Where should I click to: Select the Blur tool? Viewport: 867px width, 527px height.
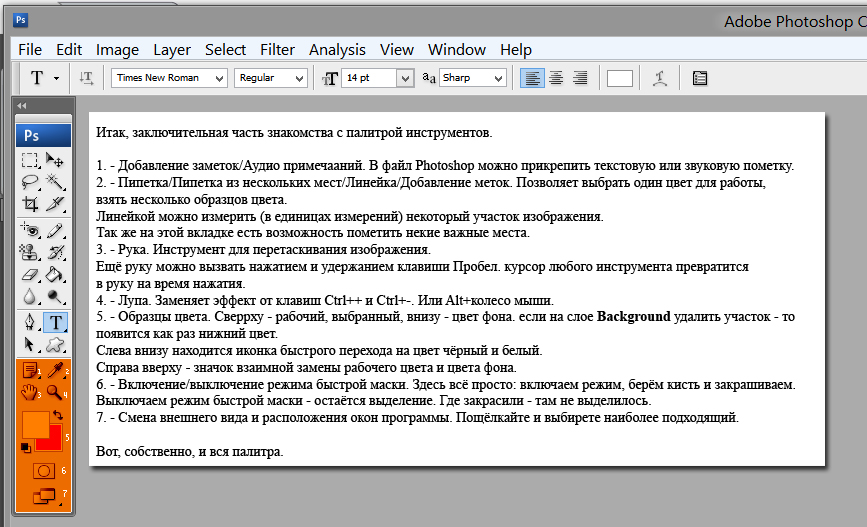30,297
